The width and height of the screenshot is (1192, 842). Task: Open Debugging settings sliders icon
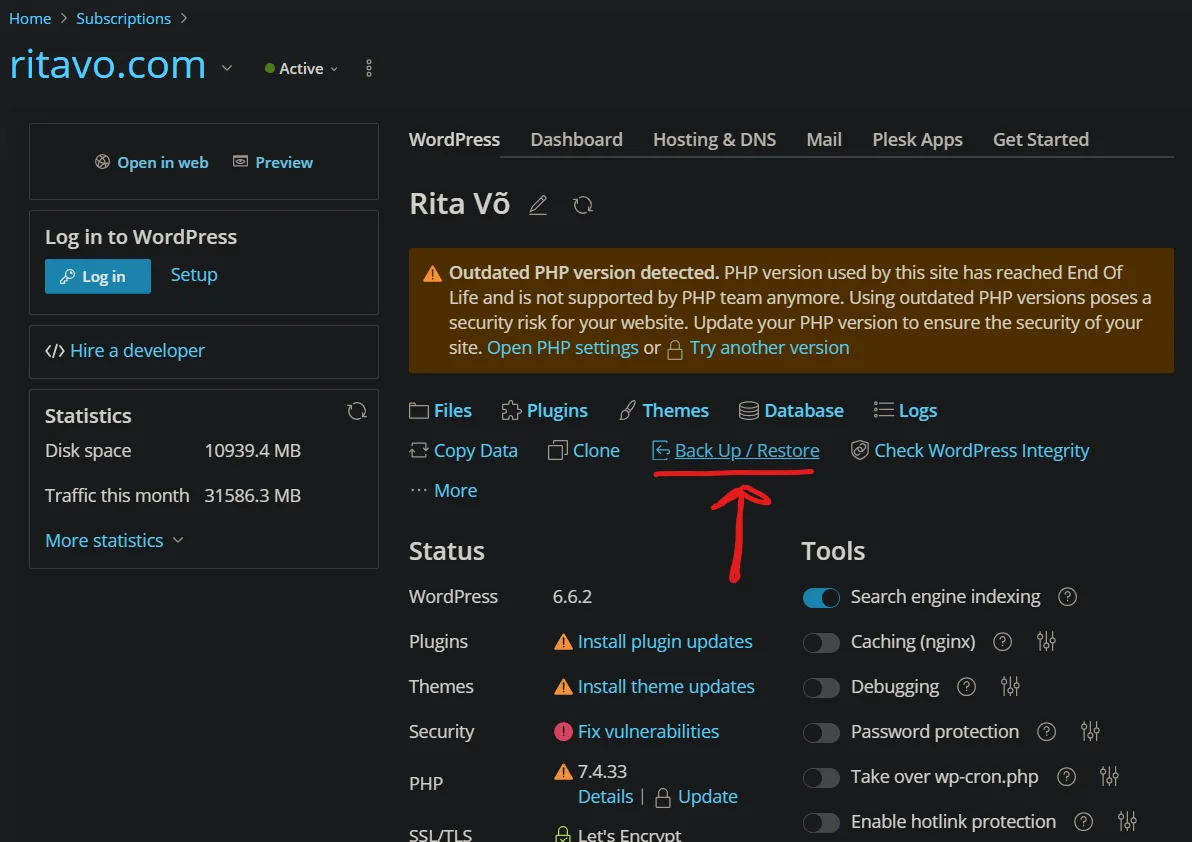1010,686
